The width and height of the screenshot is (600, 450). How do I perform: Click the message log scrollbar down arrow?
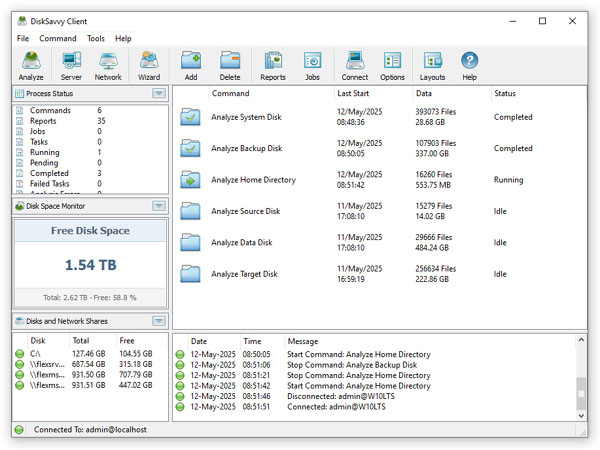click(x=581, y=416)
